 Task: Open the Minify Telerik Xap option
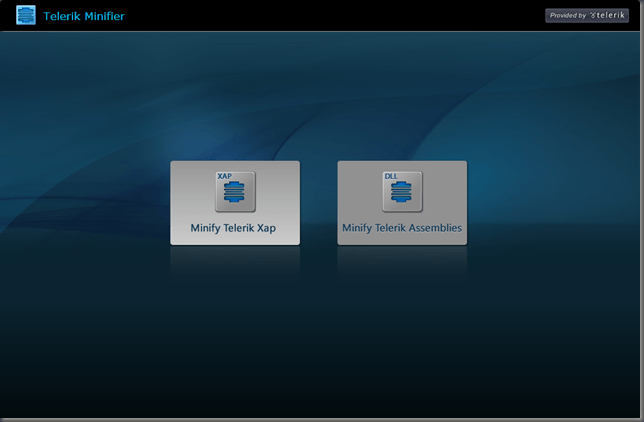(235, 203)
